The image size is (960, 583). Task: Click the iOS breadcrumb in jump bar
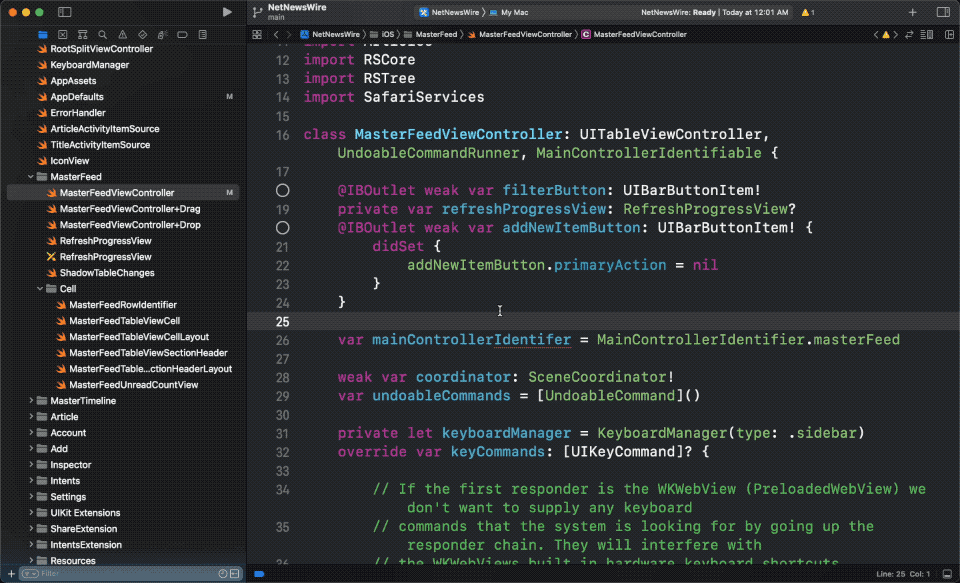pyautogui.click(x=387, y=34)
